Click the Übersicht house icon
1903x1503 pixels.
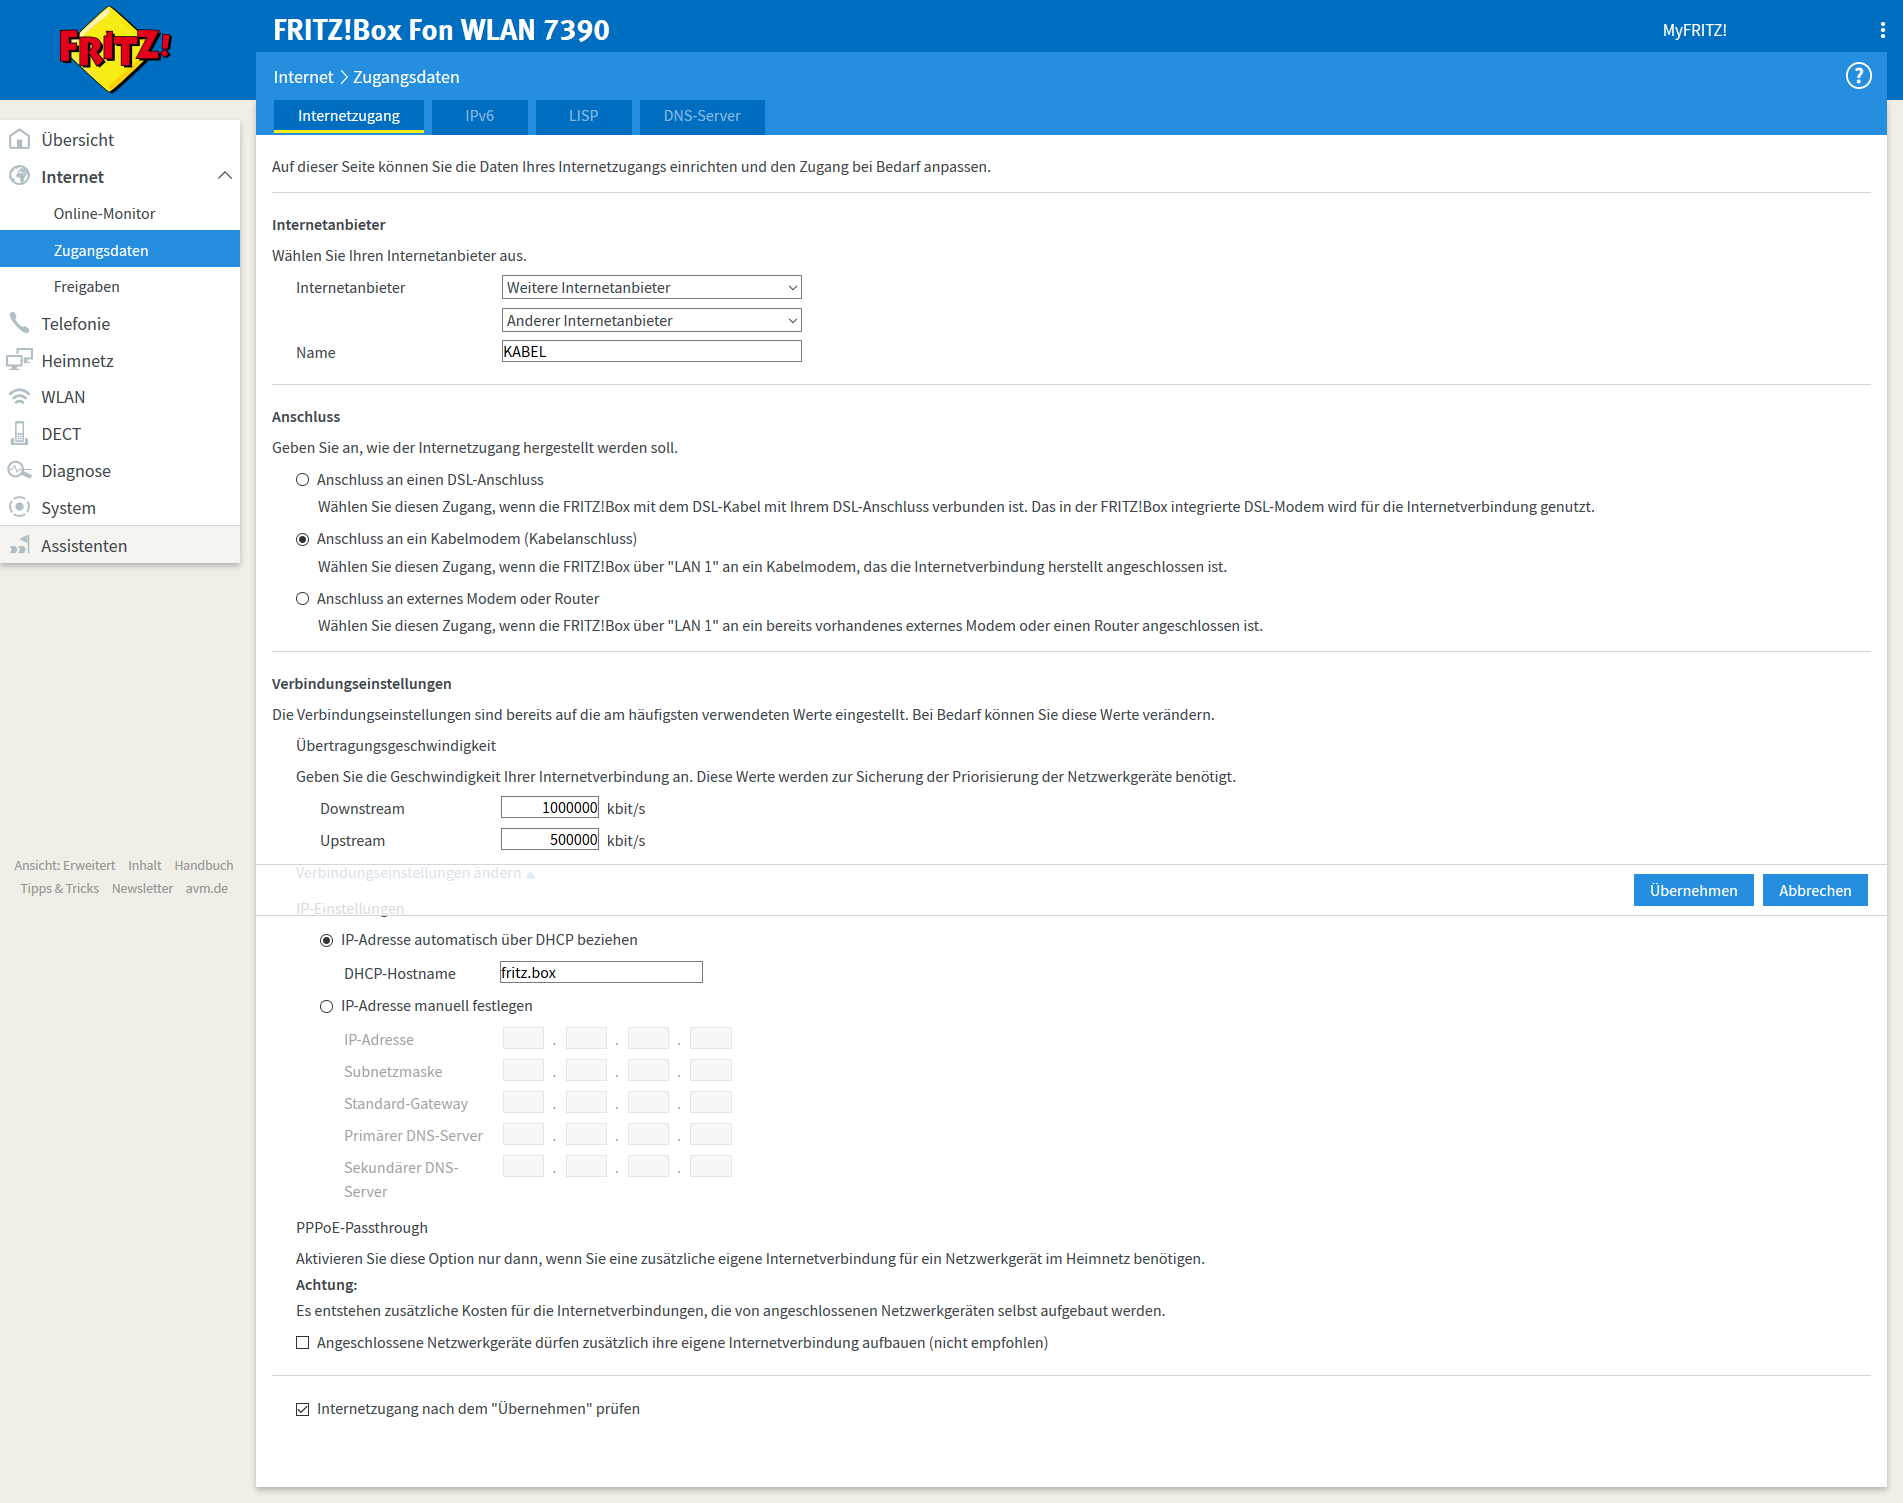pos(19,139)
